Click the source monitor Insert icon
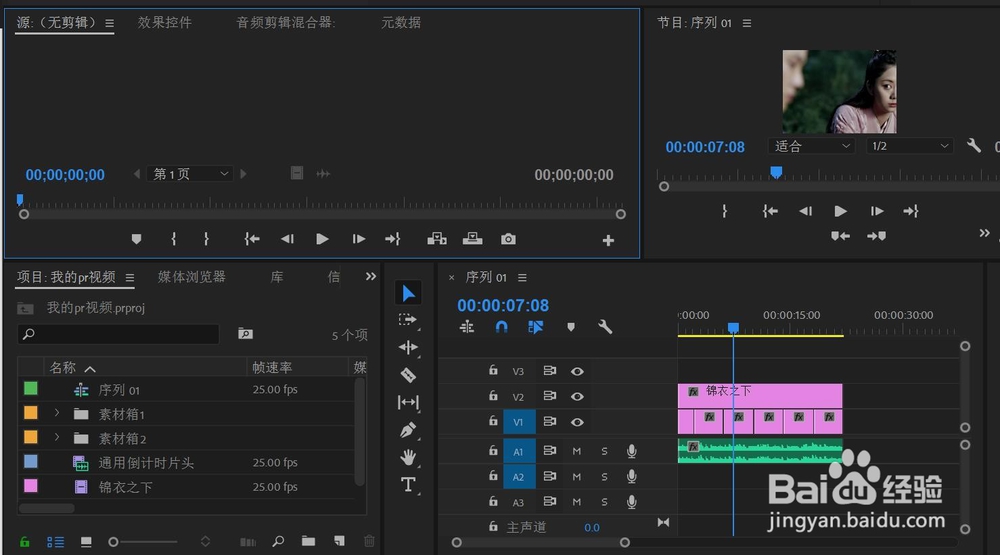This screenshot has width=1000, height=555. coord(437,239)
